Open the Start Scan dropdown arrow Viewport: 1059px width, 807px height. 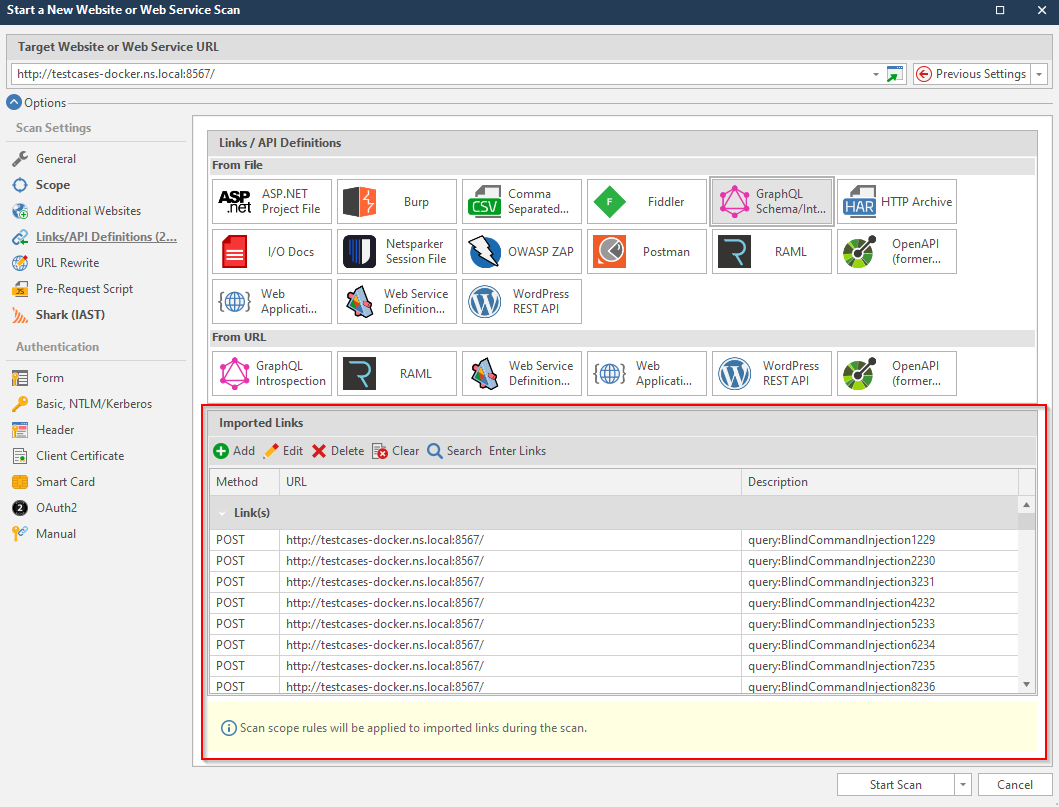tap(961, 784)
